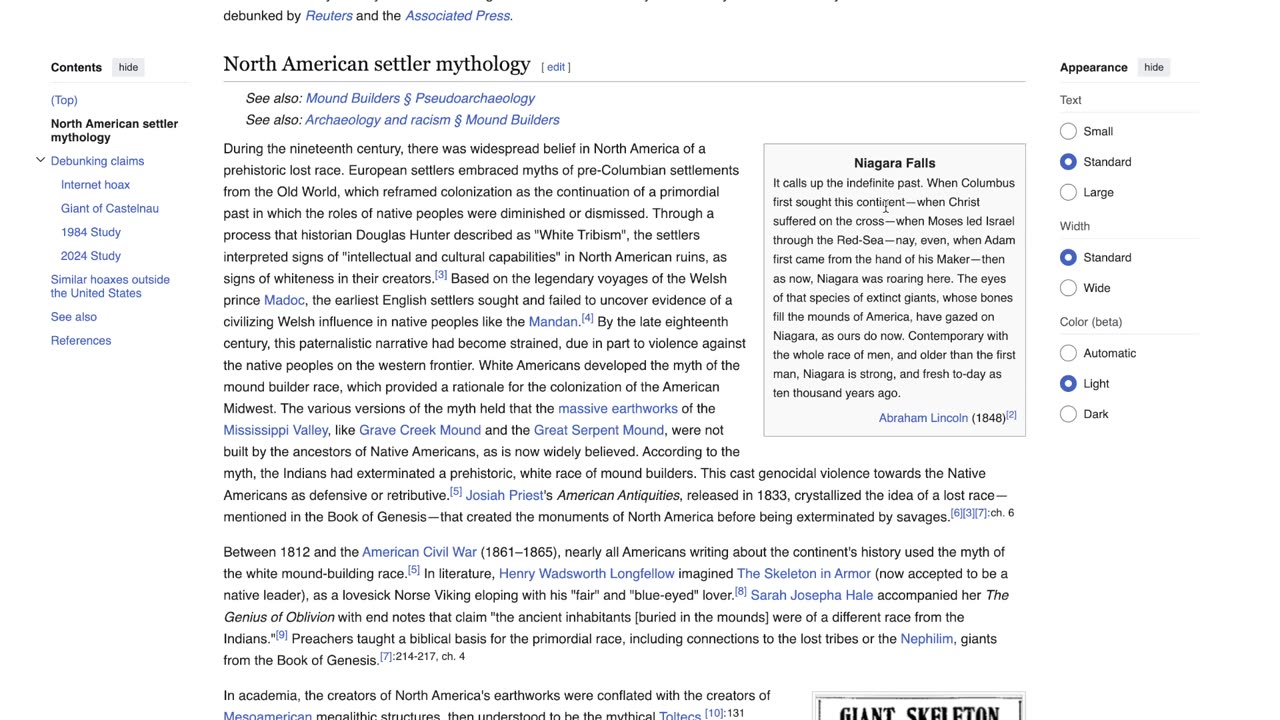This screenshot has width=1280, height=720.
Task: Open citation [2] after Lincoln (1848)
Action: pyautogui.click(x=1011, y=415)
